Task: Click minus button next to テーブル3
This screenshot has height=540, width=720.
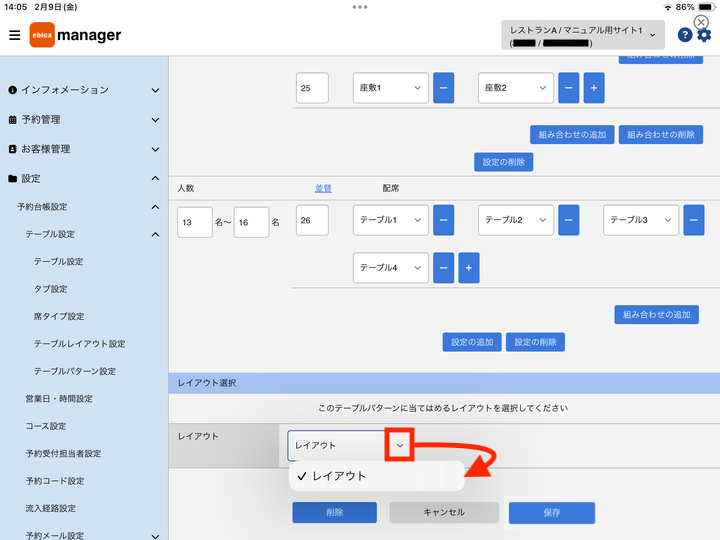Action: pyautogui.click(x=694, y=220)
